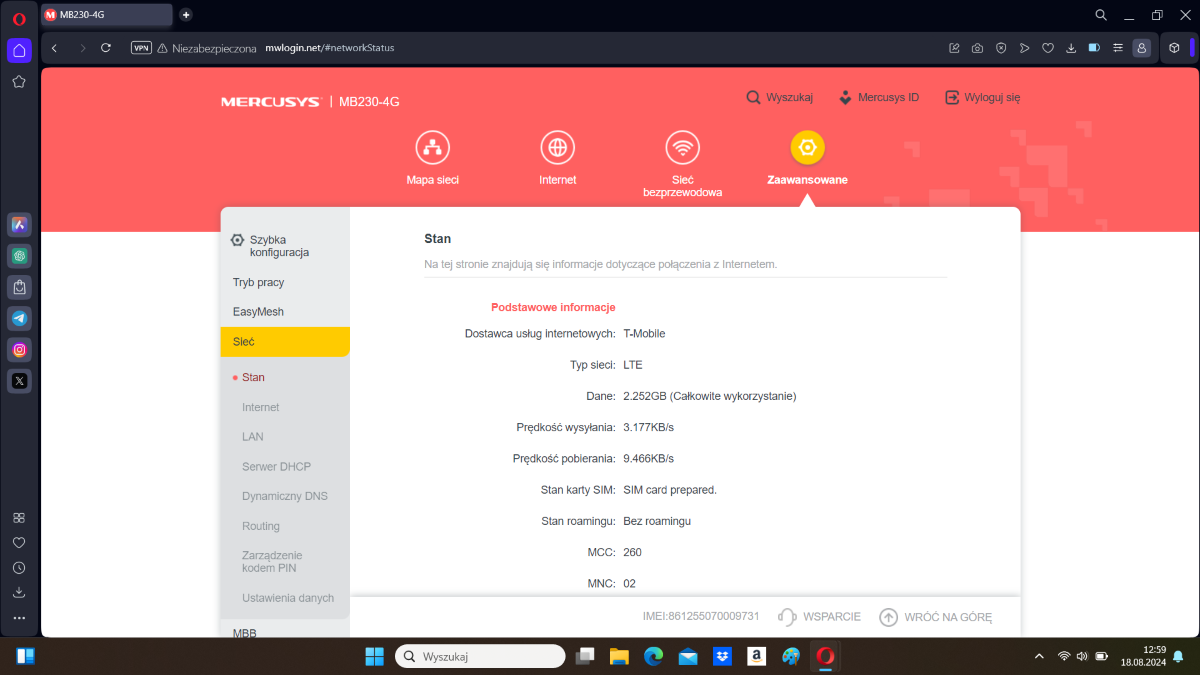
Task: Go to Dynamiczny DNS settings
Action: (x=284, y=496)
